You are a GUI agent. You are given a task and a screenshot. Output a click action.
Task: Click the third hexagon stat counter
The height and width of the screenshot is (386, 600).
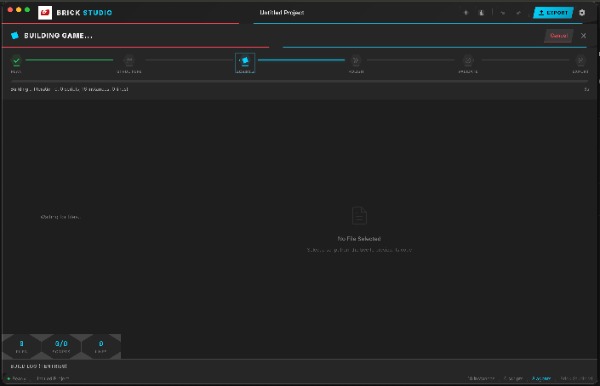click(x=101, y=347)
